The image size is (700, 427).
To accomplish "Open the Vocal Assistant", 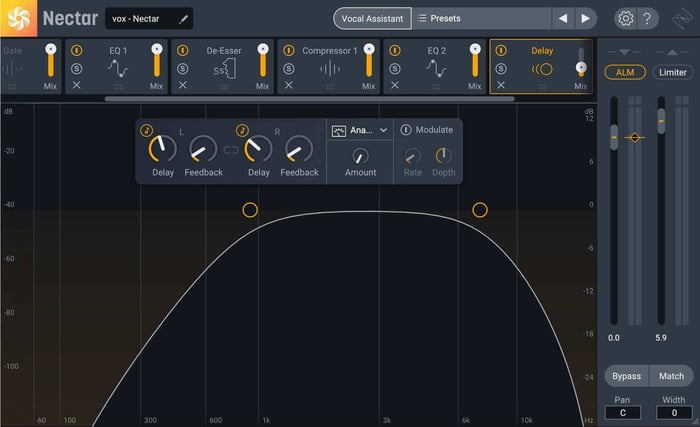I will pyautogui.click(x=372, y=19).
